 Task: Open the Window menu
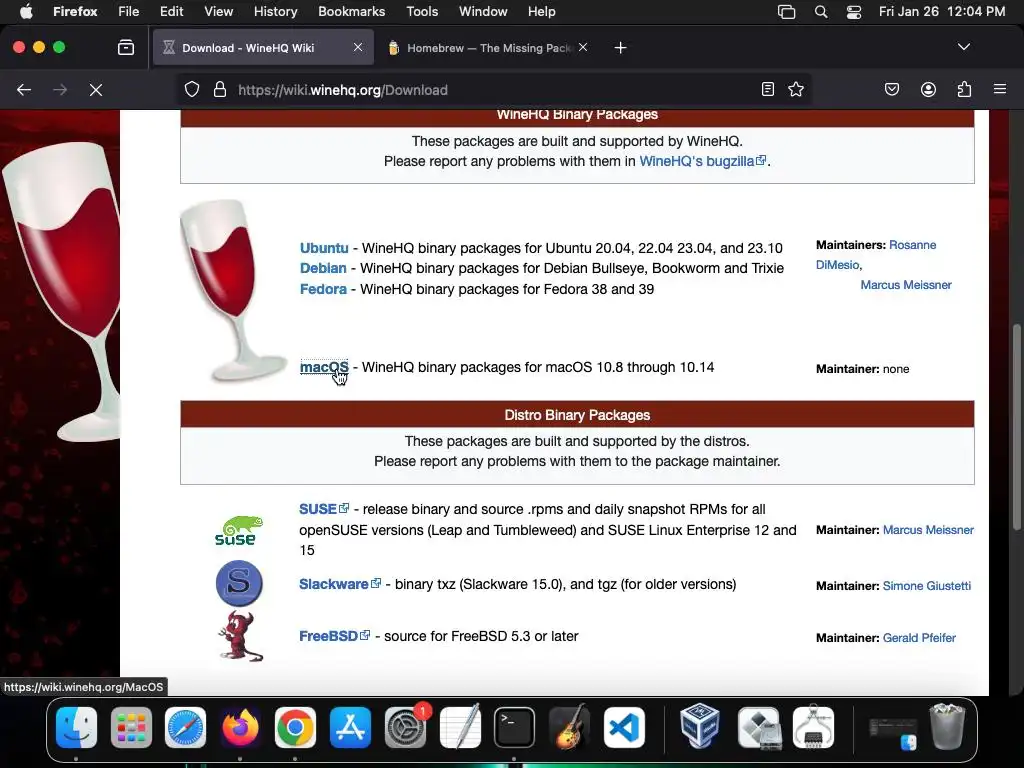(483, 11)
